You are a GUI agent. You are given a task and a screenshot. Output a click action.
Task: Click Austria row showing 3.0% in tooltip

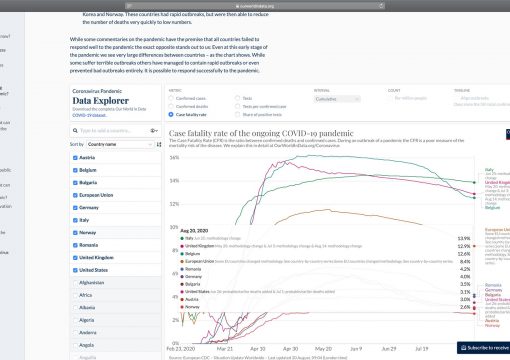[x=325, y=299]
